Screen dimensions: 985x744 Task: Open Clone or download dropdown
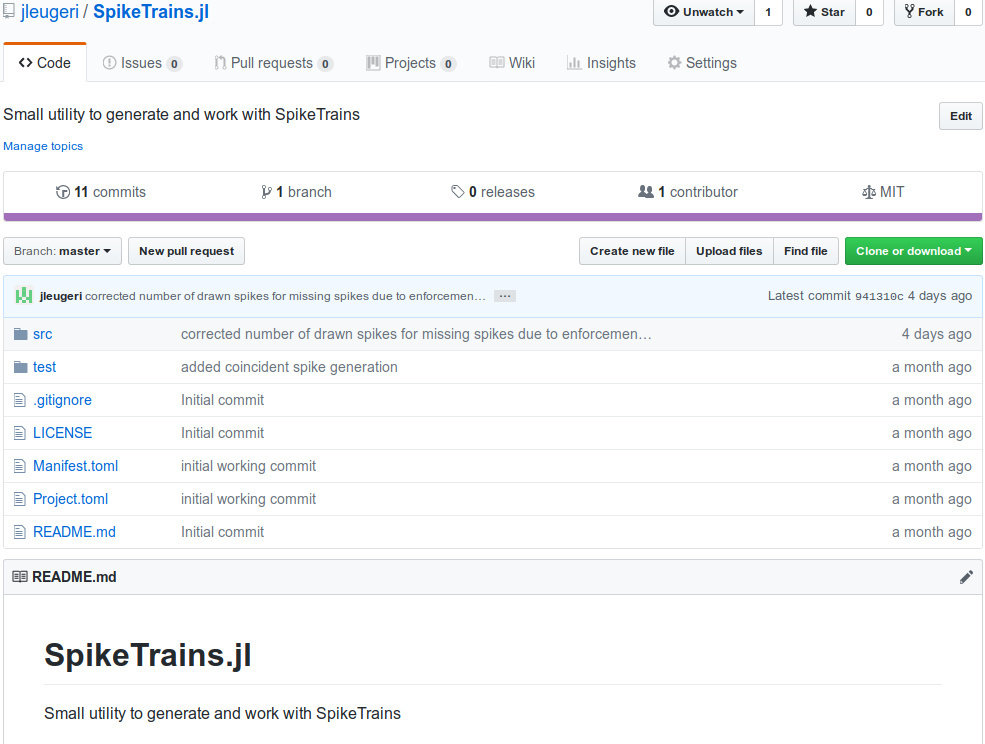click(913, 251)
